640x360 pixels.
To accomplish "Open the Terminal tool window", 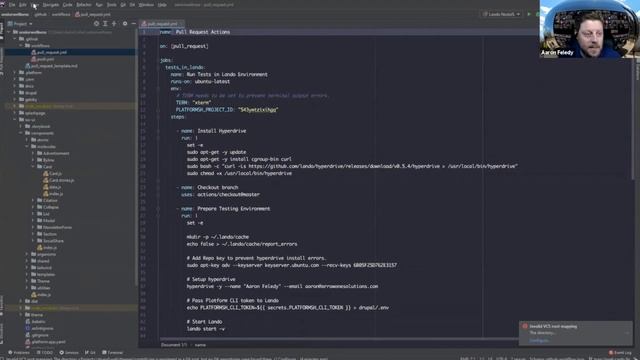I will (113, 352).
